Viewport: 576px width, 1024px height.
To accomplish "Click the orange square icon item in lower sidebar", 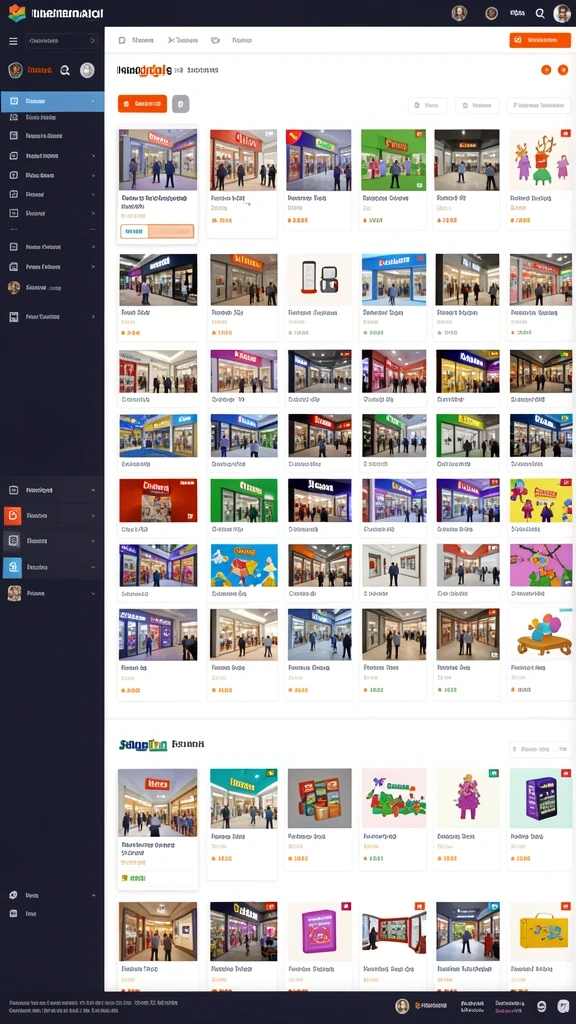I will tap(13, 515).
